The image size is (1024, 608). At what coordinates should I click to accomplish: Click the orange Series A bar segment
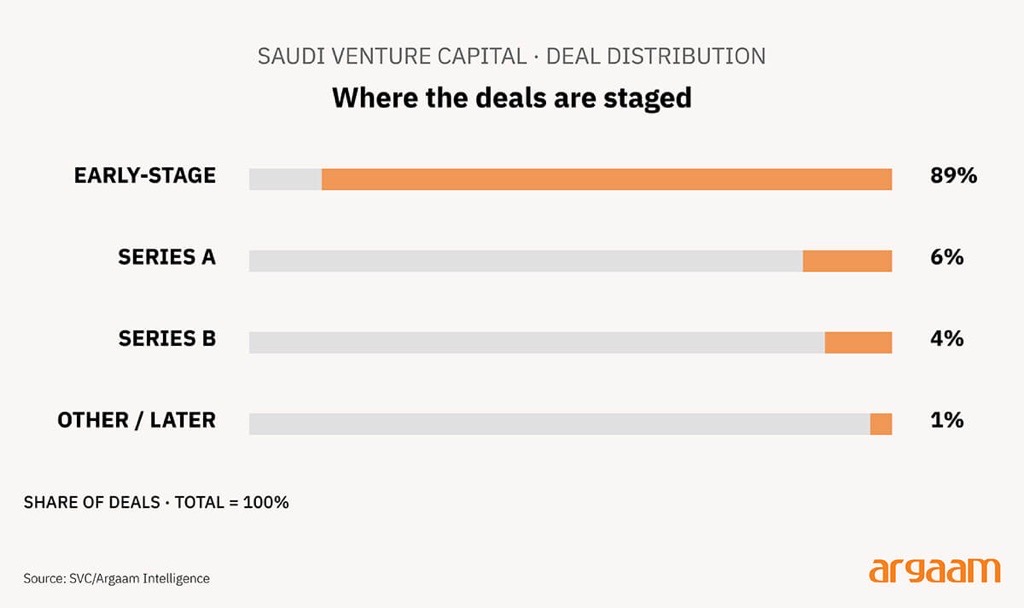pos(847,261)
